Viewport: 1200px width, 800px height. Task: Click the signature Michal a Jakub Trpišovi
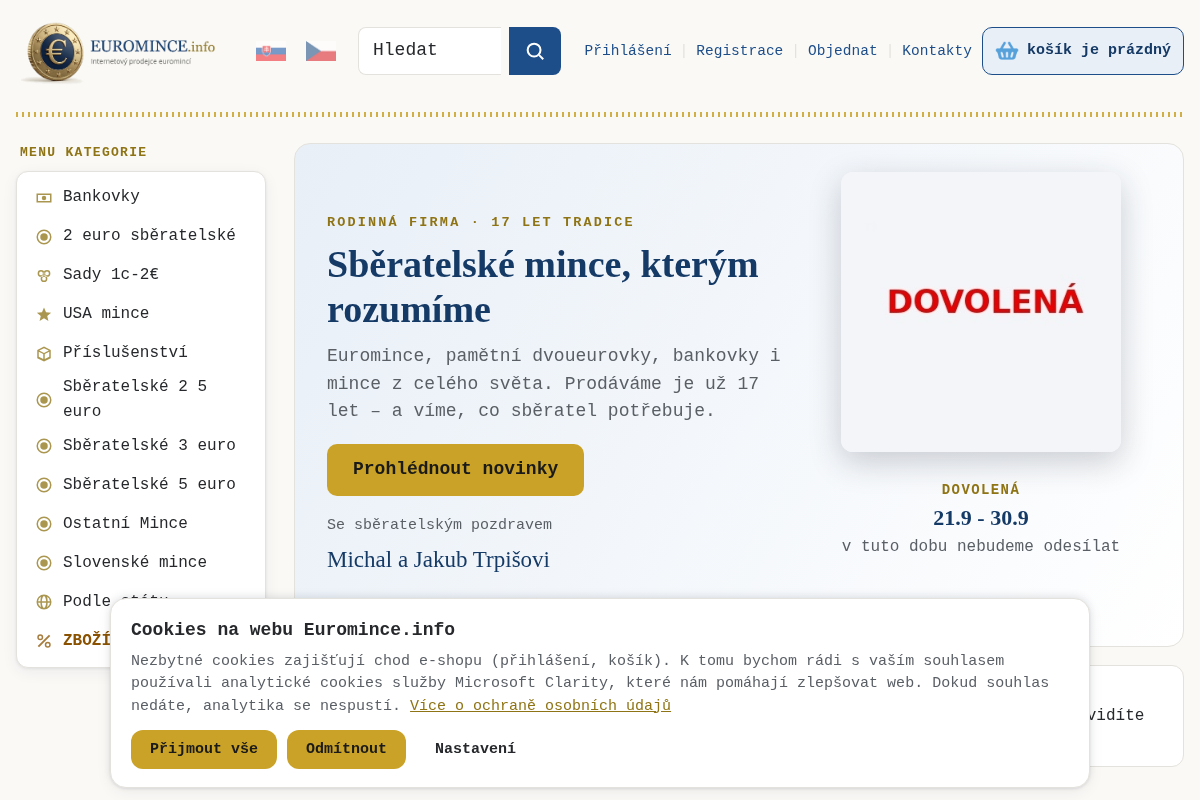pos(438,560)
